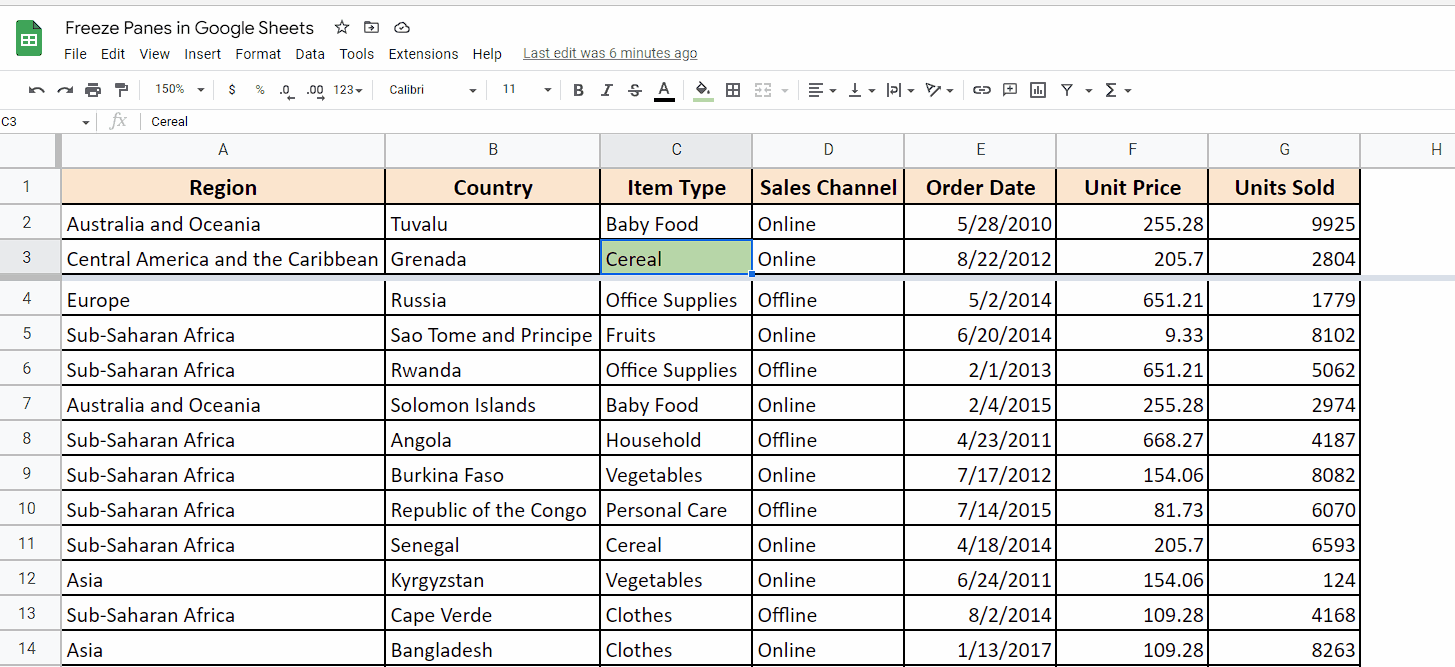
Task: Click the Last edit was 6 minutes ago link
Action: (610, 53)
